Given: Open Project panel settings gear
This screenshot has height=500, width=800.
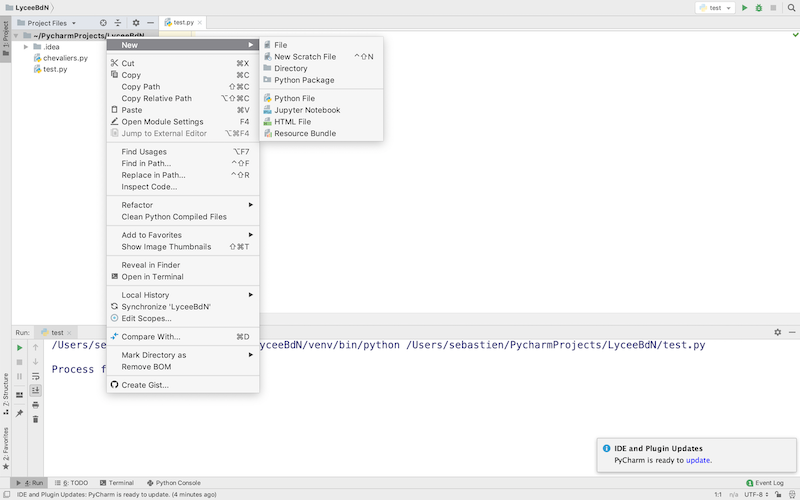Looking at the screenshot, I should (136, 22).
